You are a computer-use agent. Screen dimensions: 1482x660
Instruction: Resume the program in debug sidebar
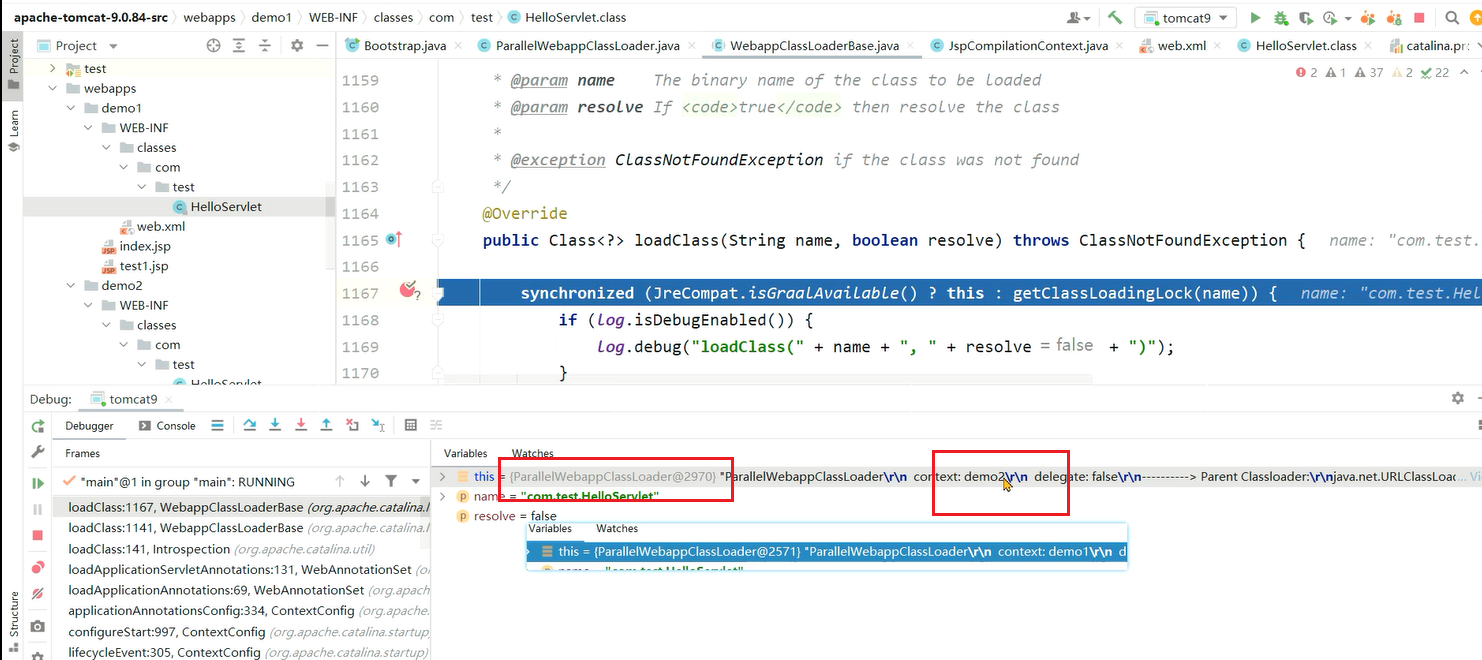38,483
